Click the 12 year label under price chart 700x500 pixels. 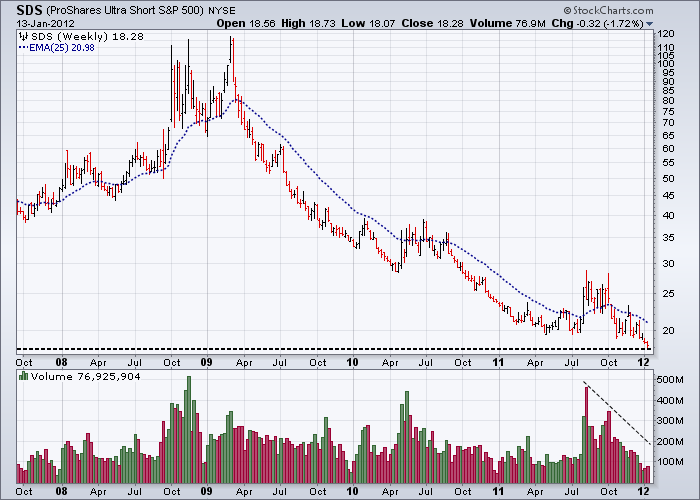click(x=643, y=362)
